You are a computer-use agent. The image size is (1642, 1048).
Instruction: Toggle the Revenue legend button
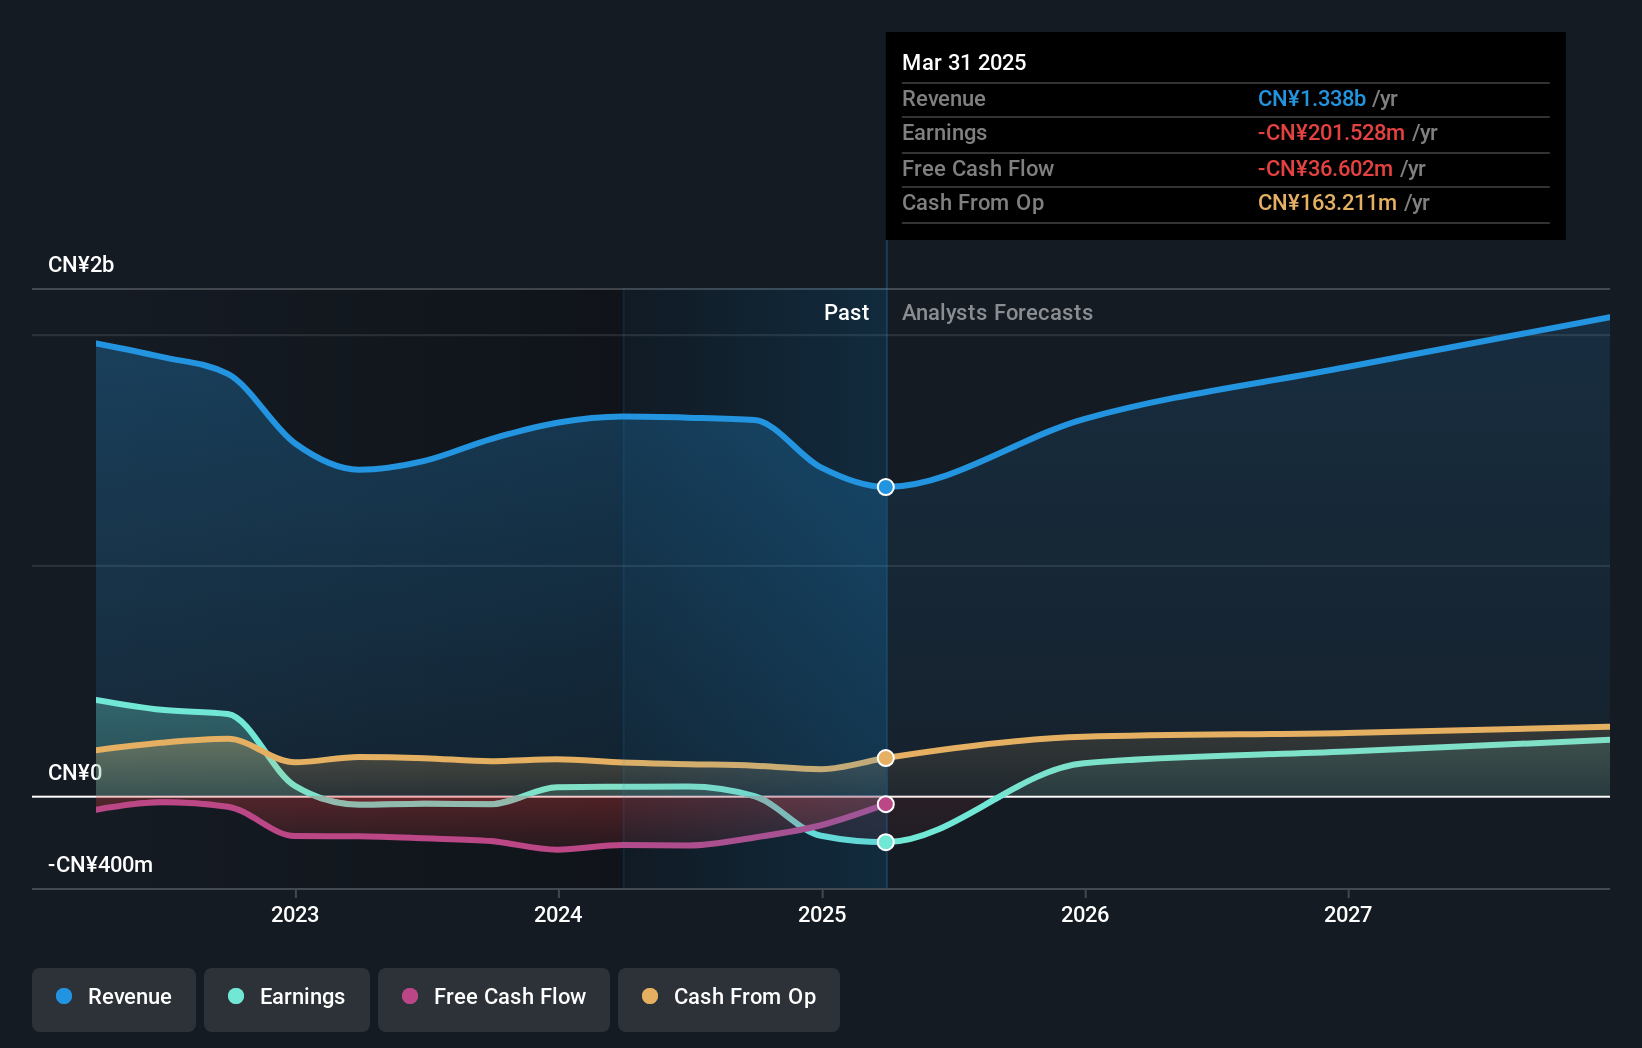[114, 999]
